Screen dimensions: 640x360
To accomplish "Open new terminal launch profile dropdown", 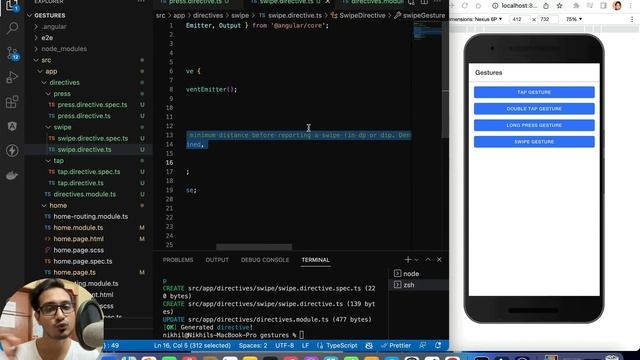I will click(x=416, y=260).
